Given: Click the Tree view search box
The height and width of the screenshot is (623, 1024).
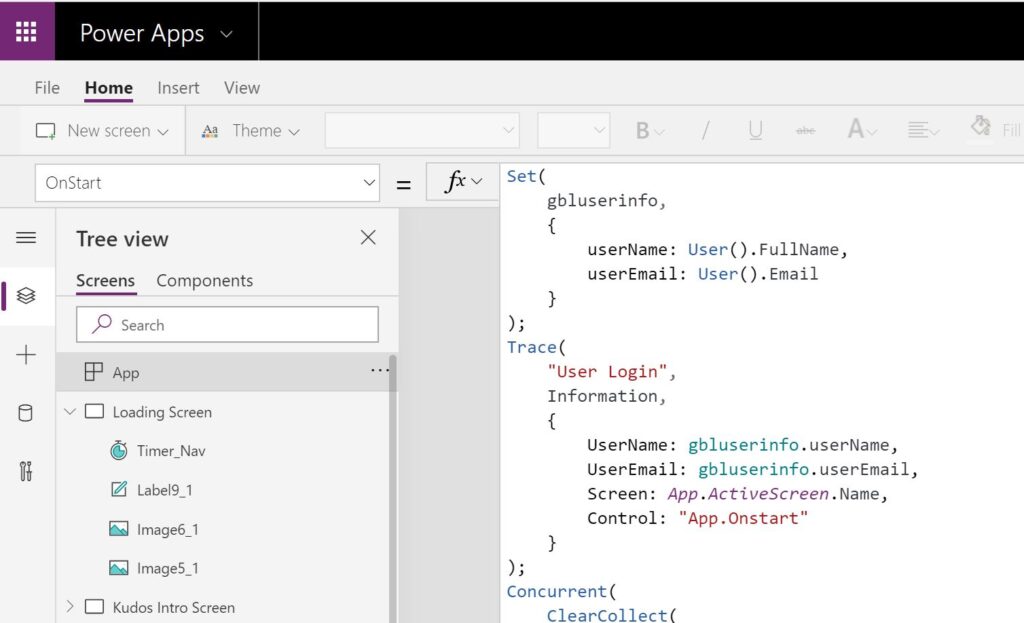Looking at the screenshot, I should pyautogui.click(x=227, y=324).
